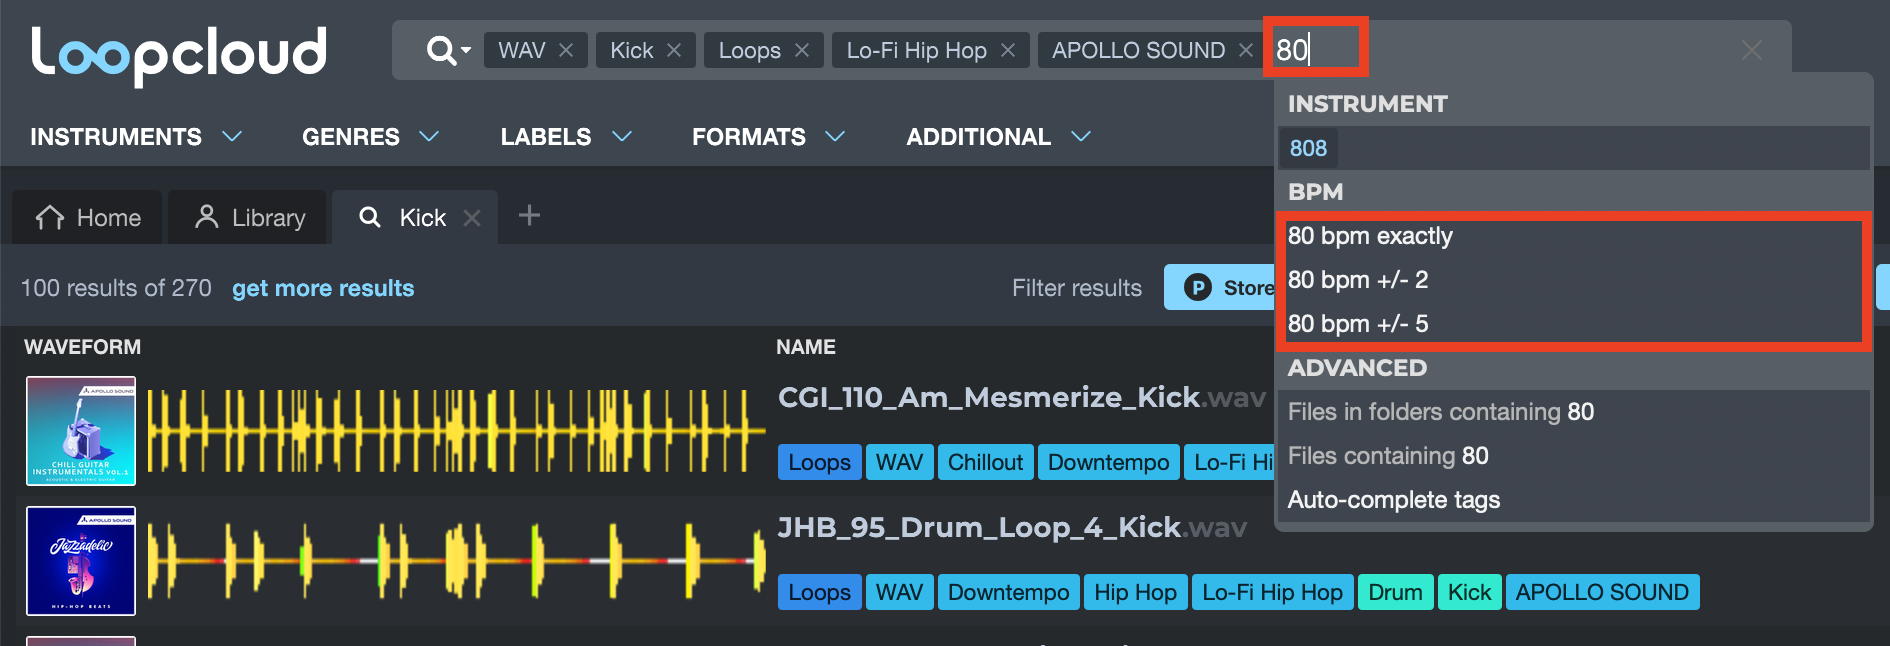Click the WAVEFORM column header
Screen dimensions: 1890x646
pyautogui.click(x=82, y=347)
